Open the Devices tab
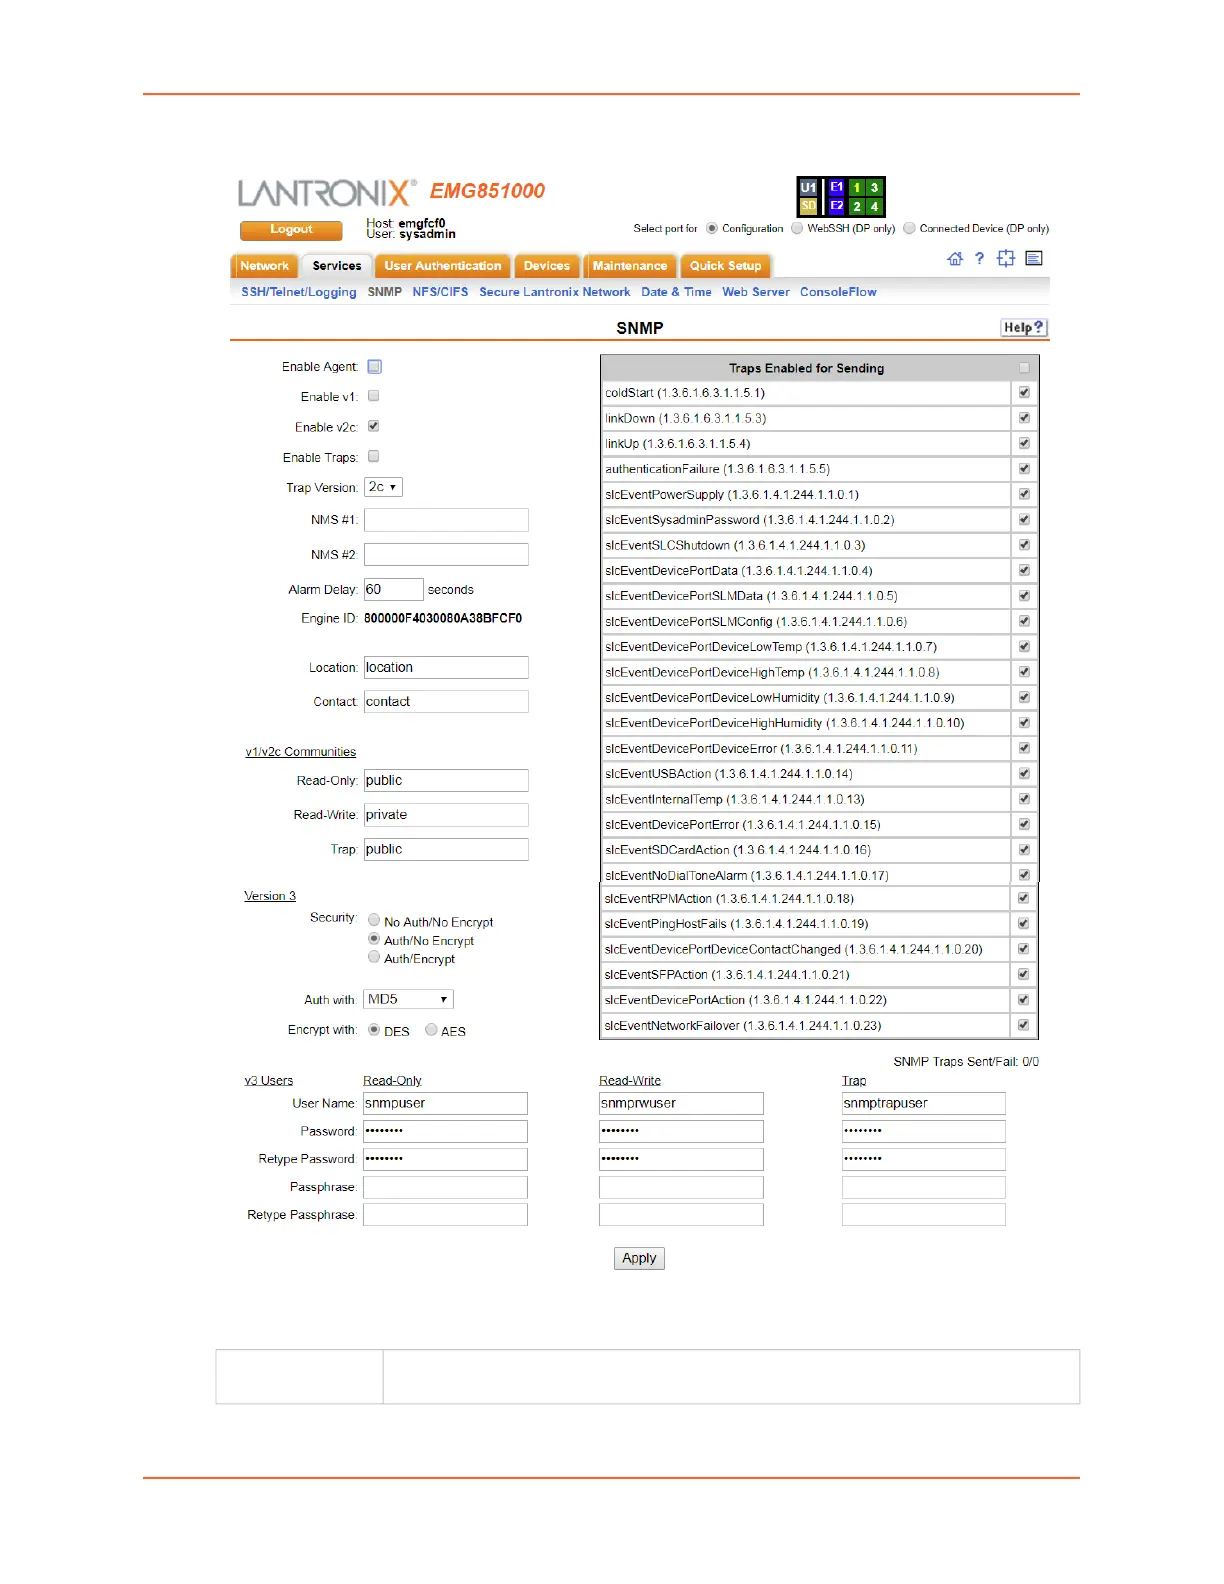 [x=547, y=266]
